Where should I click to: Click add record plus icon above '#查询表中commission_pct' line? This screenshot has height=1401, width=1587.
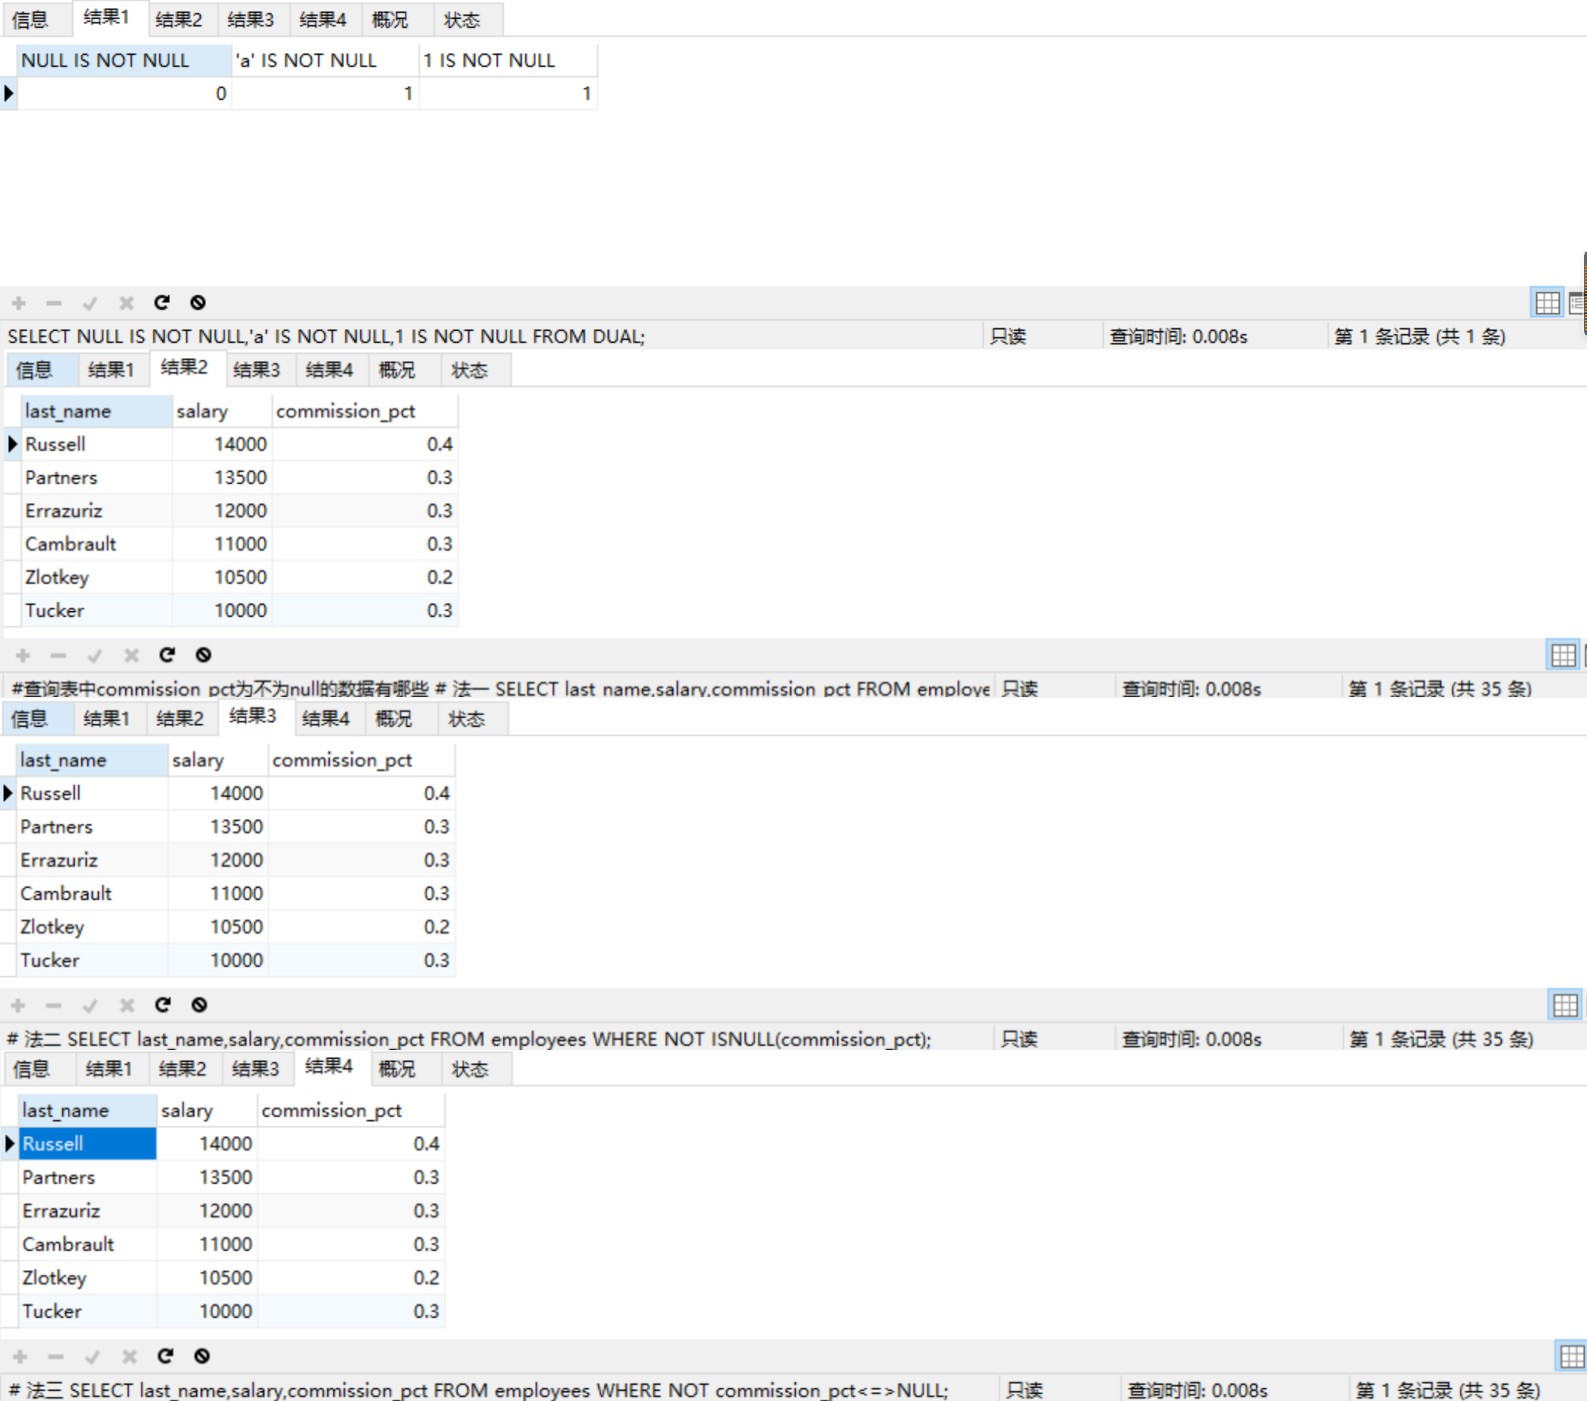[x=23, y=655]
